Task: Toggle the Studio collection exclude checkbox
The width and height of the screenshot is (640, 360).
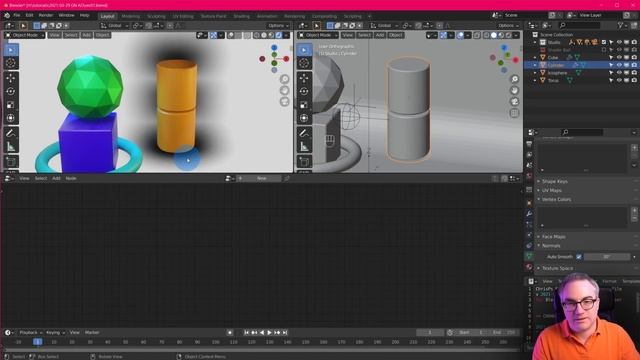Action: click(604, 42)
